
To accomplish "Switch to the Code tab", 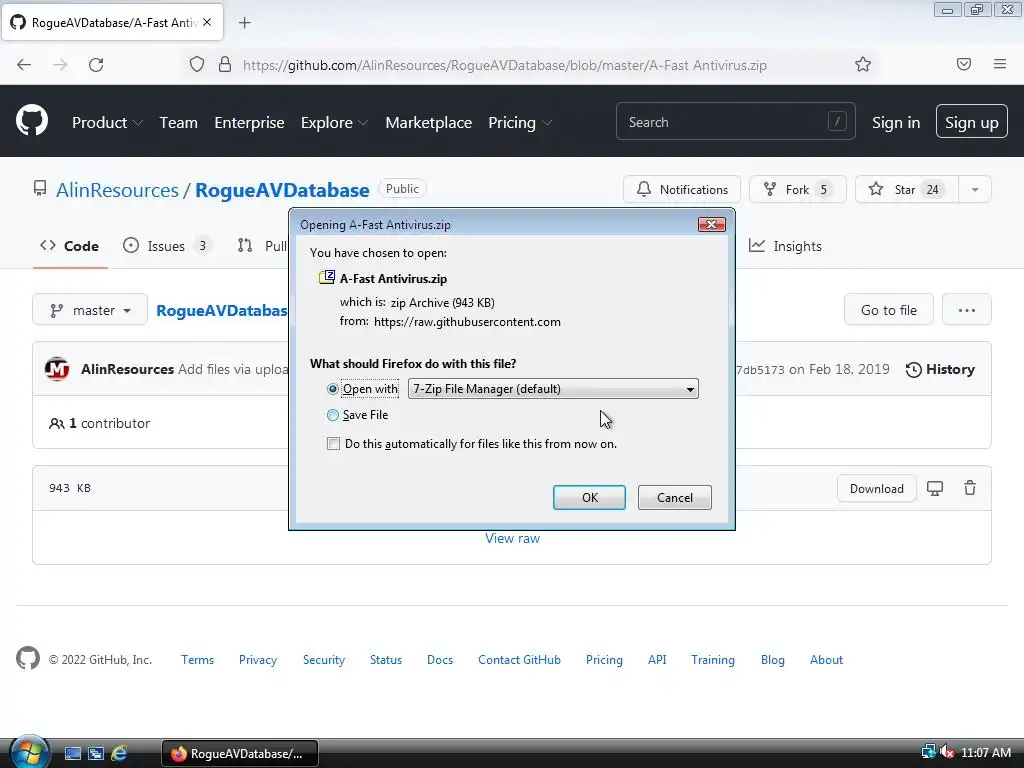I will click(70, 246).
